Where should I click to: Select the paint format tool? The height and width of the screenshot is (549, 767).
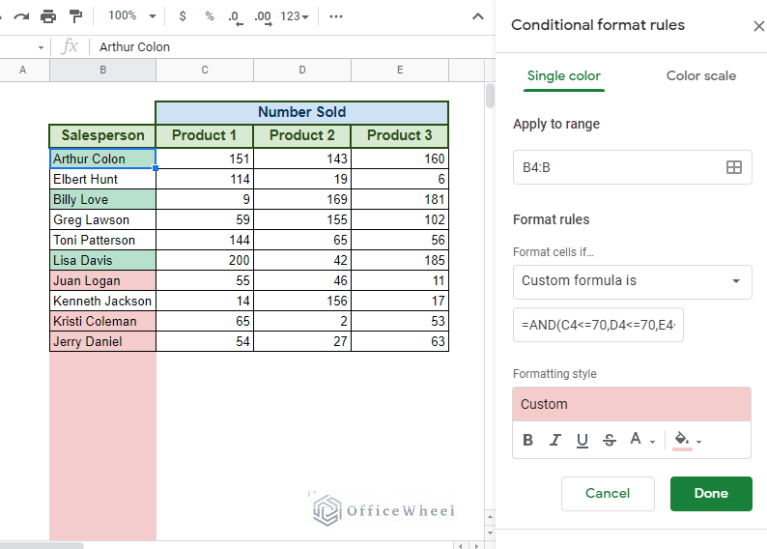pos(75,16)
